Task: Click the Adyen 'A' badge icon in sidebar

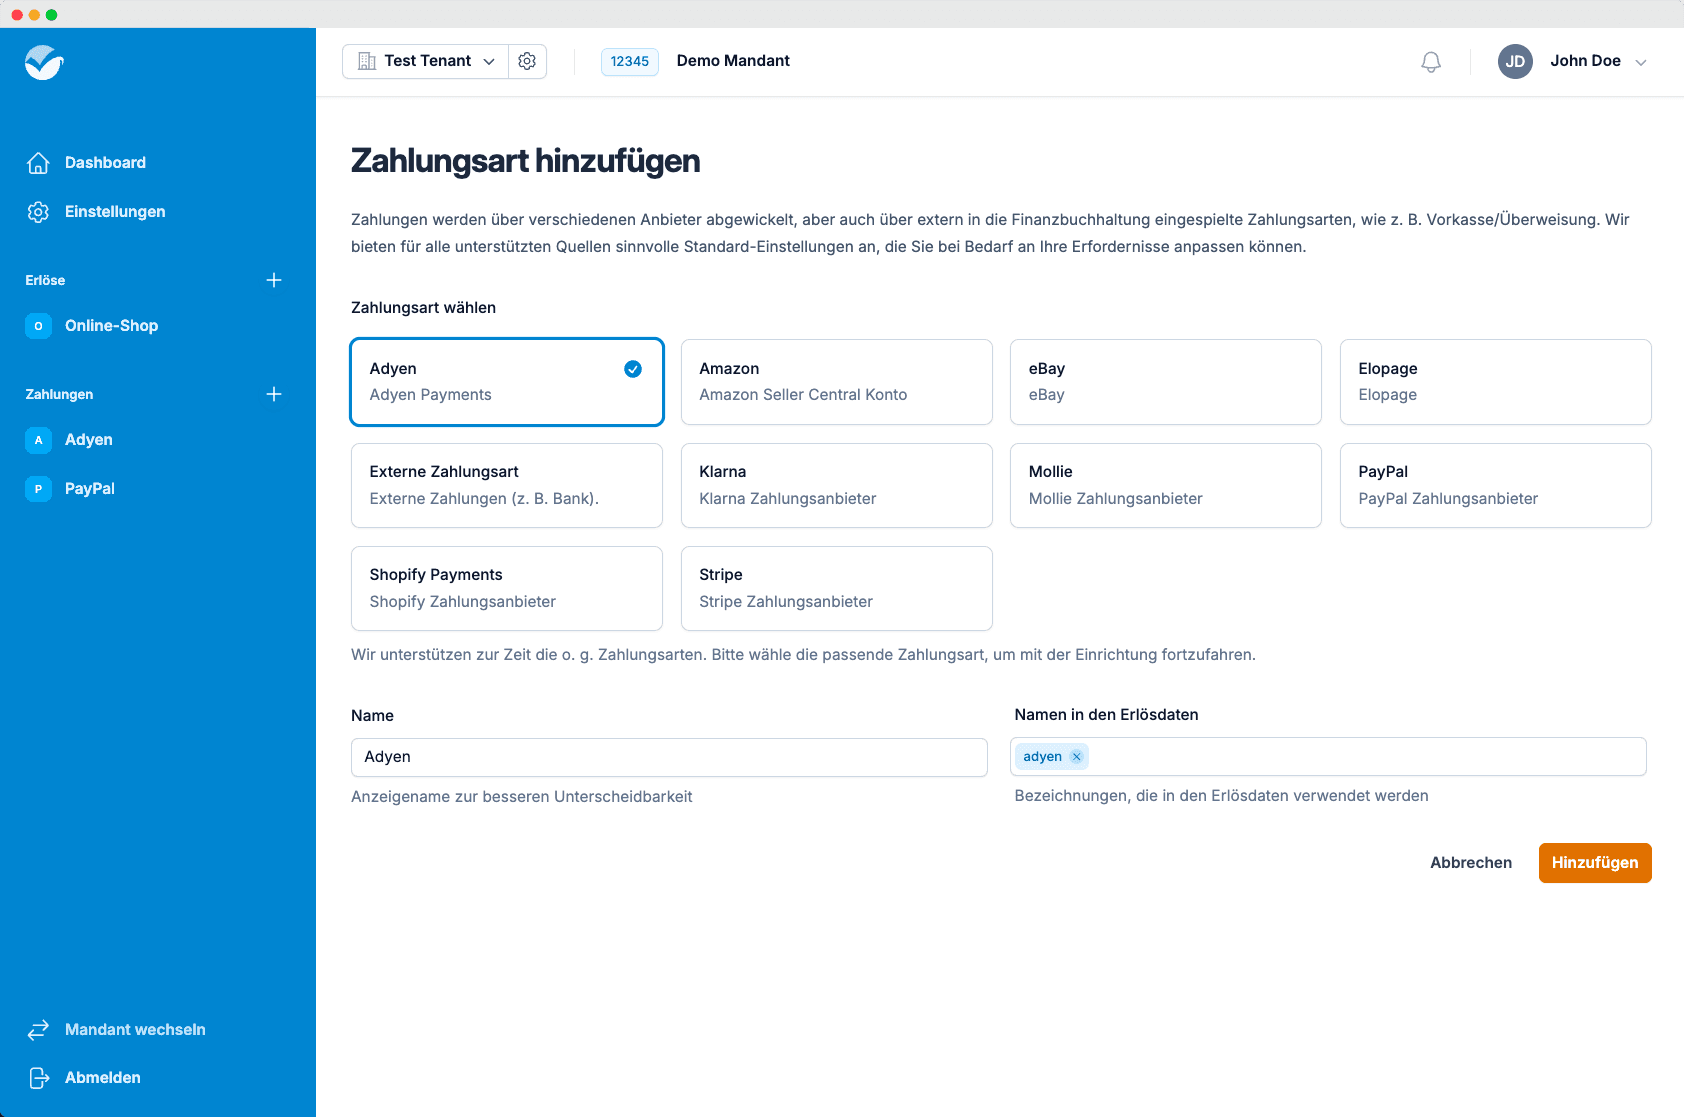Action: click(38, 439)
